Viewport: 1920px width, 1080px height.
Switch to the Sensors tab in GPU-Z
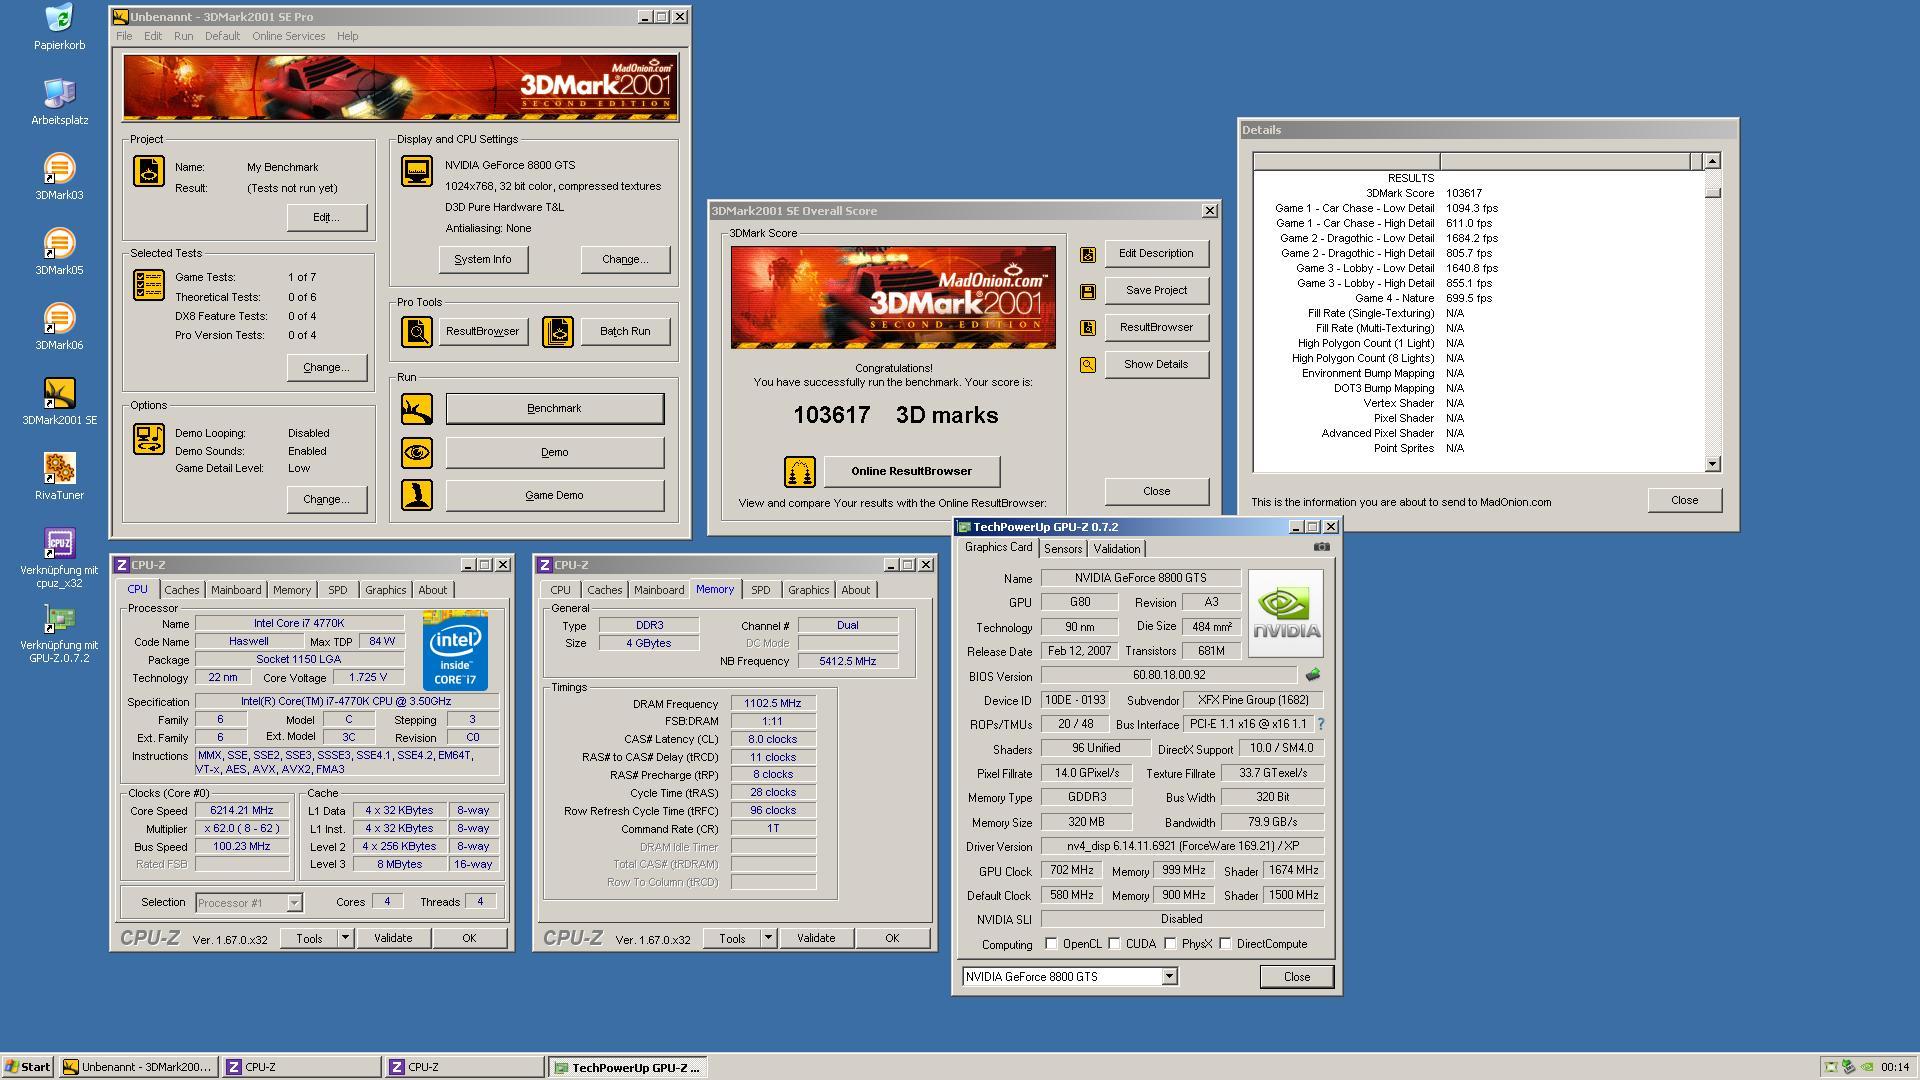[1063, 549]
